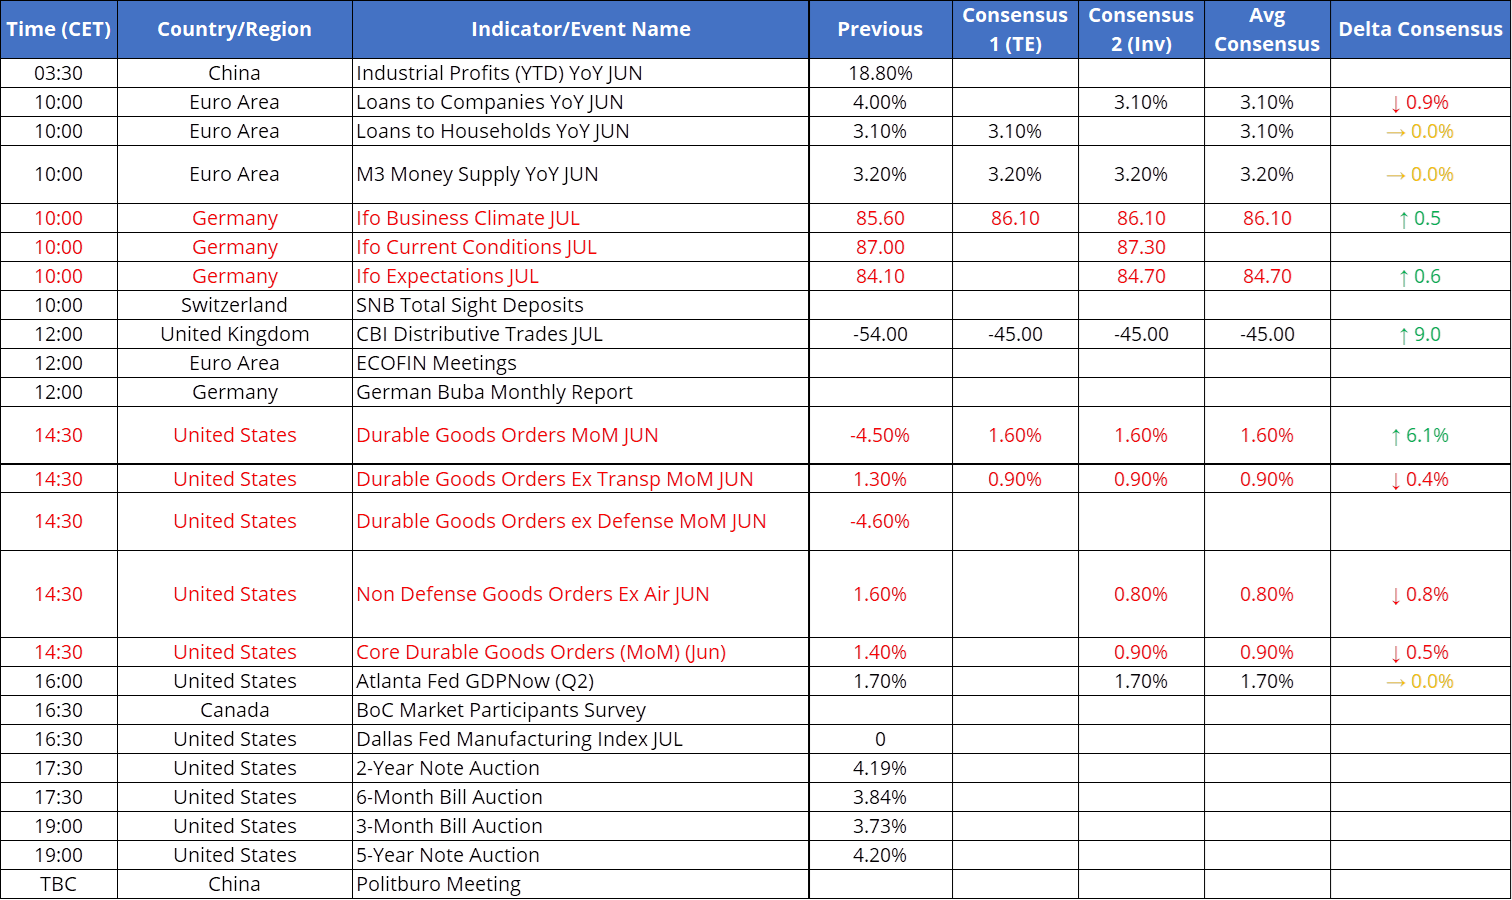
Task: Click the 2-Year Note Auction cell
Action: (x=581, y=768)
